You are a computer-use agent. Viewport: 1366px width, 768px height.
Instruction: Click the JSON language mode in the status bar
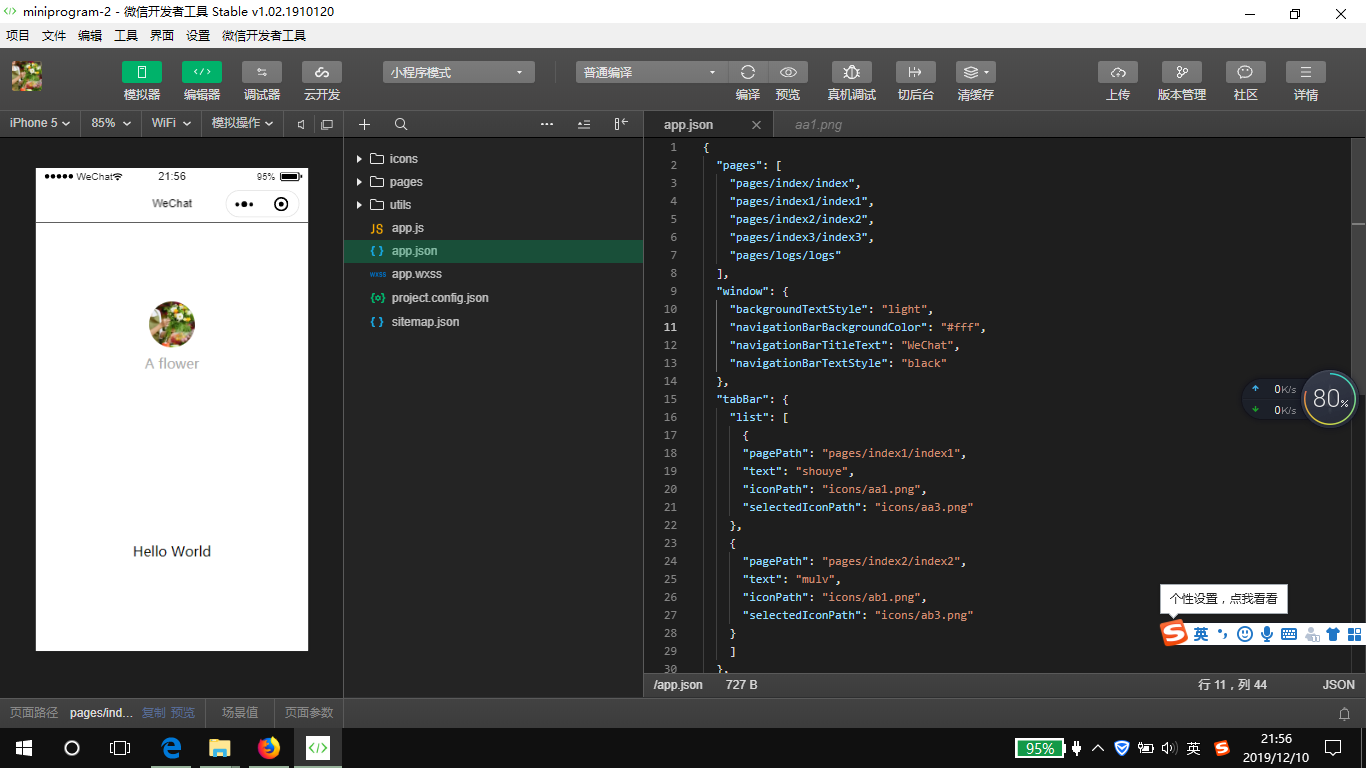tap(1339, 685)
